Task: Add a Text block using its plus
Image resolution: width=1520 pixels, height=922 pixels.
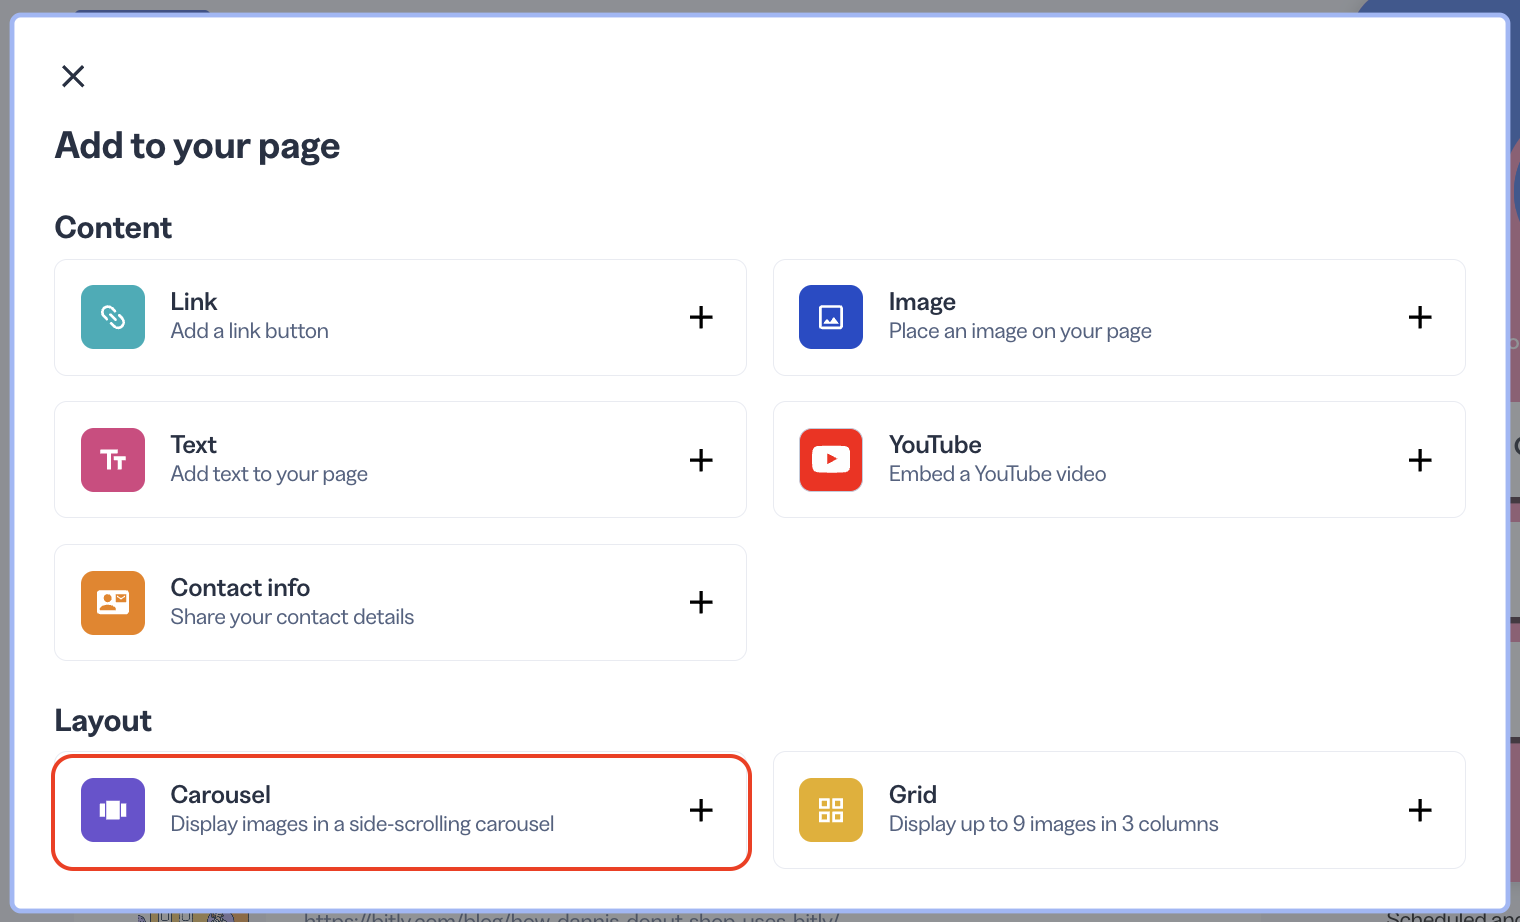Action: pyautogui.click(x=701, y=460)
